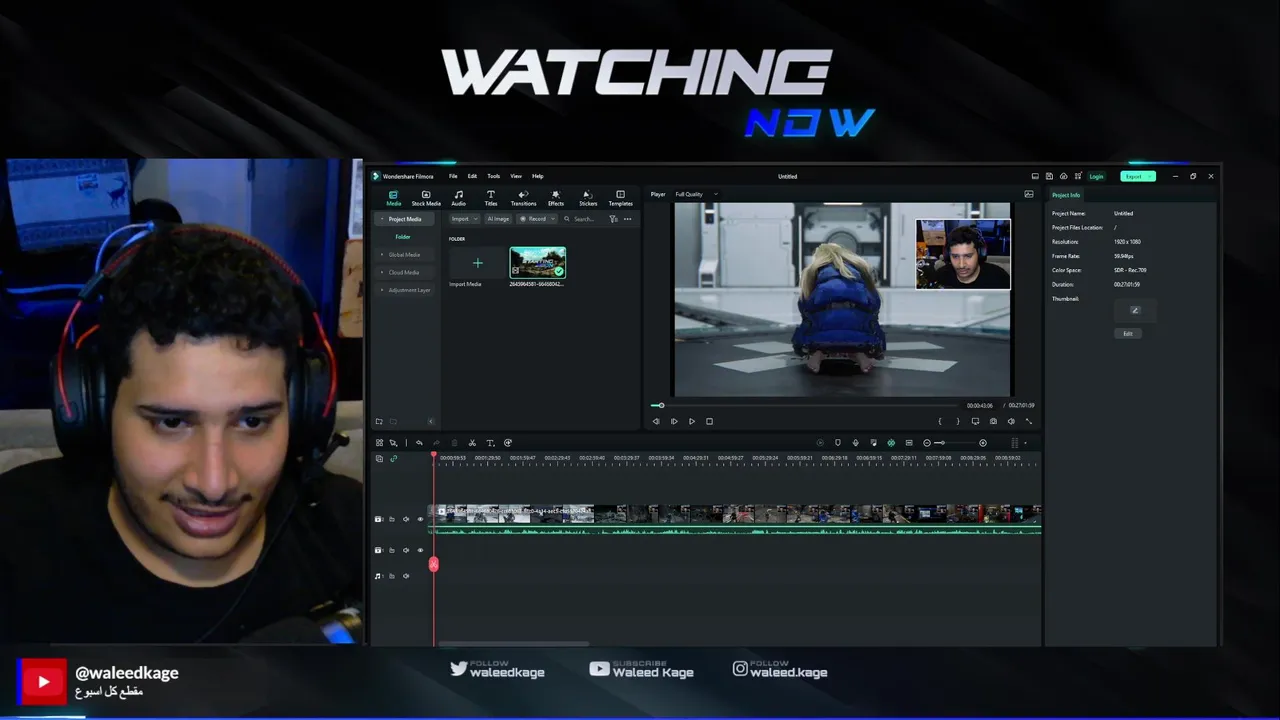Toggle lock on video track 2
Viewport: 1280px width, 720px height.
(x=392, y=519)
